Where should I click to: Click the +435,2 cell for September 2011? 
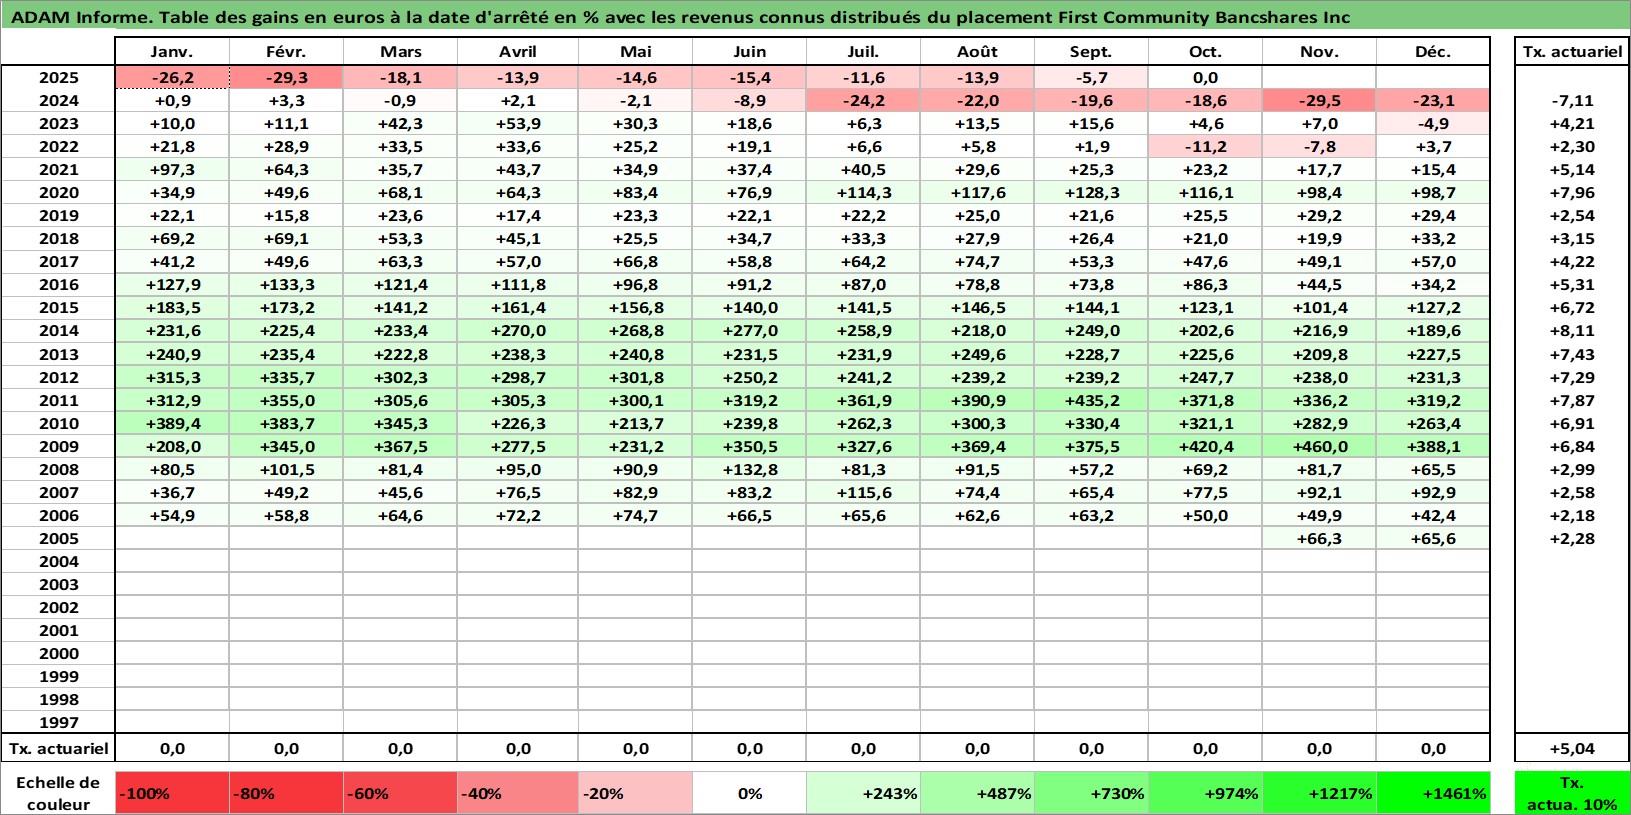(1091, 401)
